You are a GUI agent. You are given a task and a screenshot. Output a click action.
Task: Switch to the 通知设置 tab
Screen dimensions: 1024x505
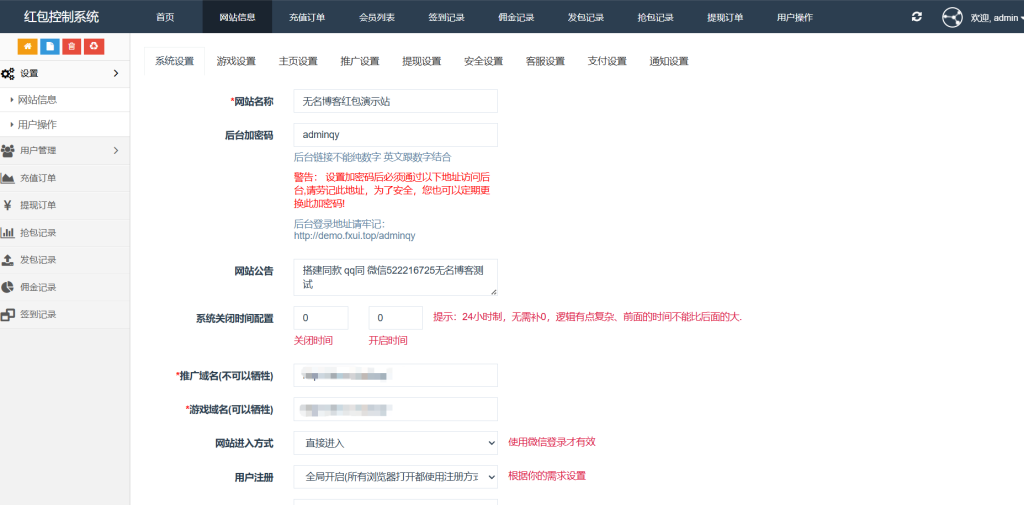[x=669, y=61]
